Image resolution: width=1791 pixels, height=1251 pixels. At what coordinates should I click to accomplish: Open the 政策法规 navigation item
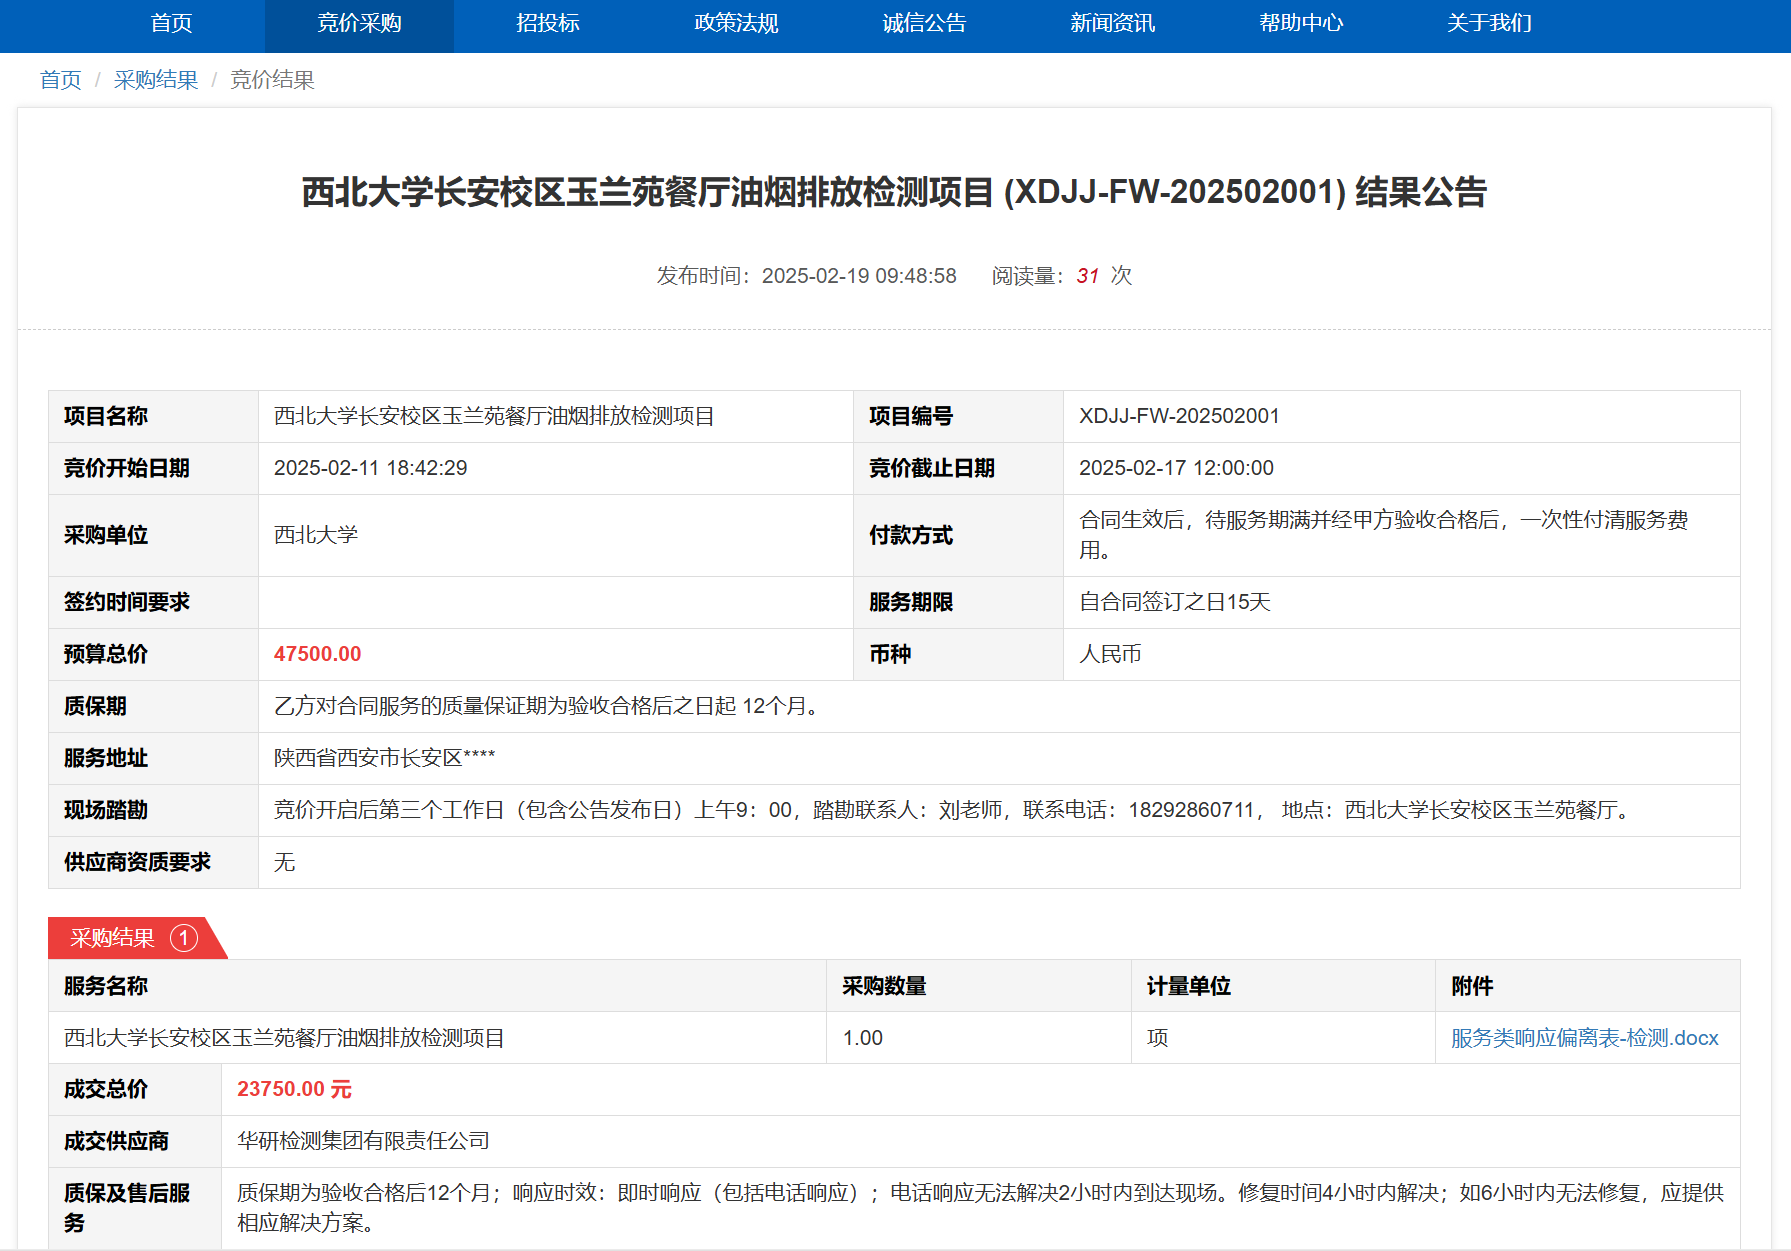(736, 23)
